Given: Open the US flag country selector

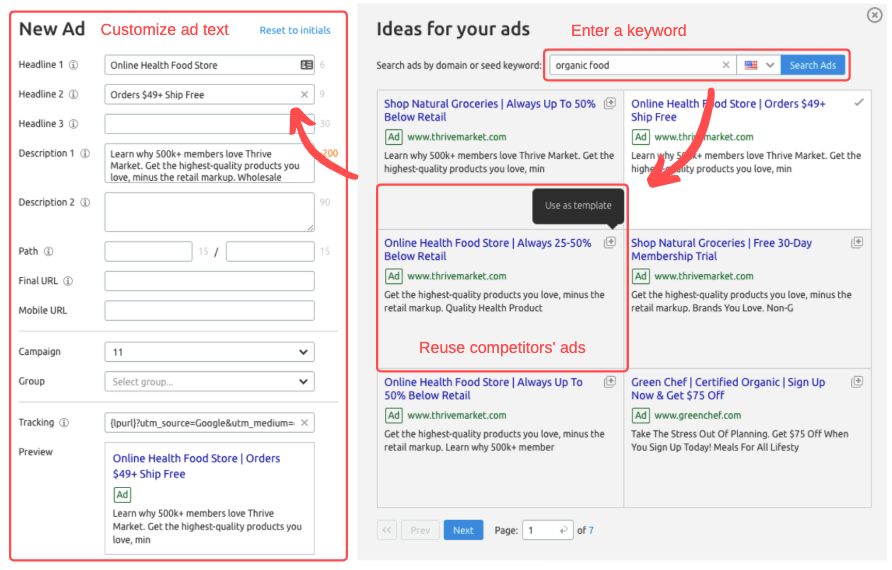Looking at the screenshot, I should (759, 65).
